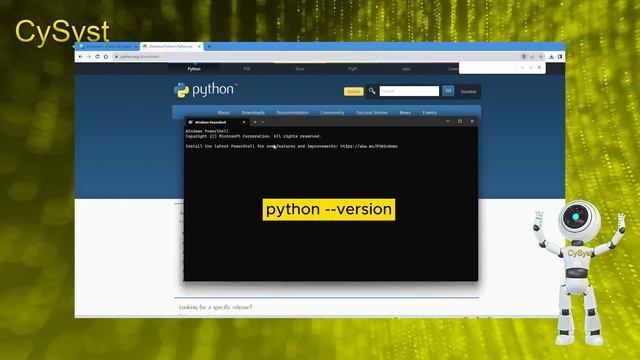This screenshot has height=360, width=640.
Task: Close the Windows PowerShell tab
Action: (244, 122)
